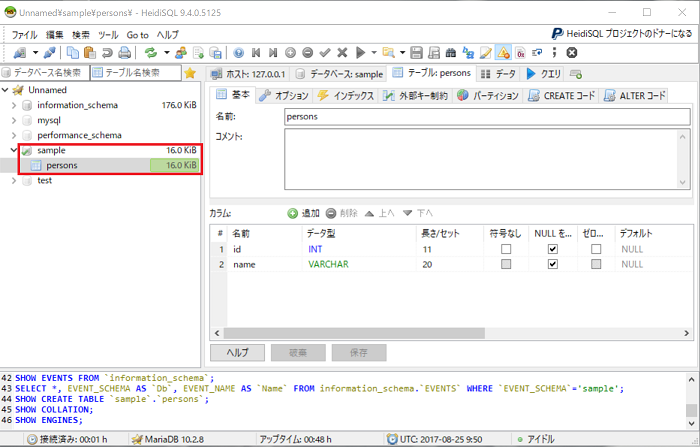Click the コメント text area

(487, 159)
